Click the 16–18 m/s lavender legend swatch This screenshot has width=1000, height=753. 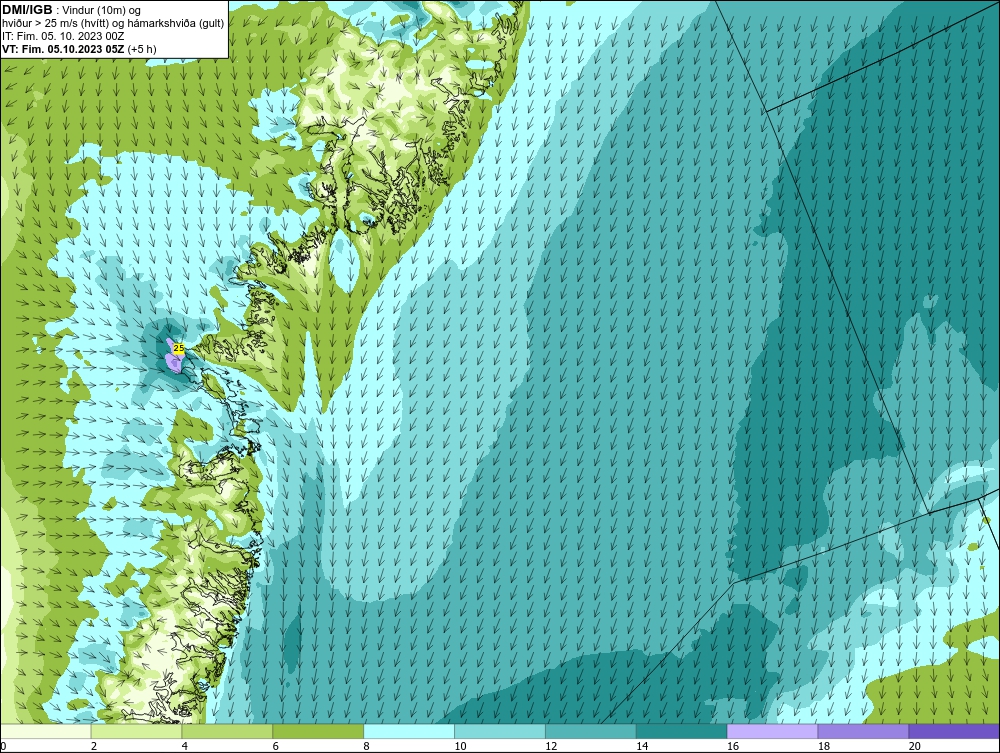click(x=772, y=731)
